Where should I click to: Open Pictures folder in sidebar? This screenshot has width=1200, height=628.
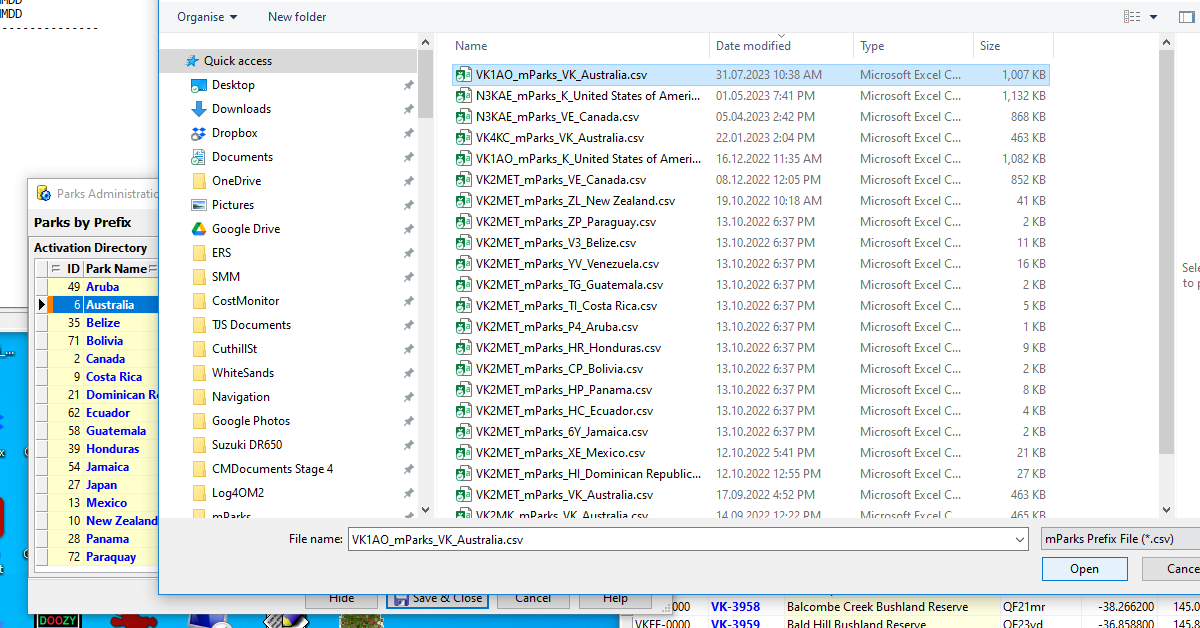233,205
